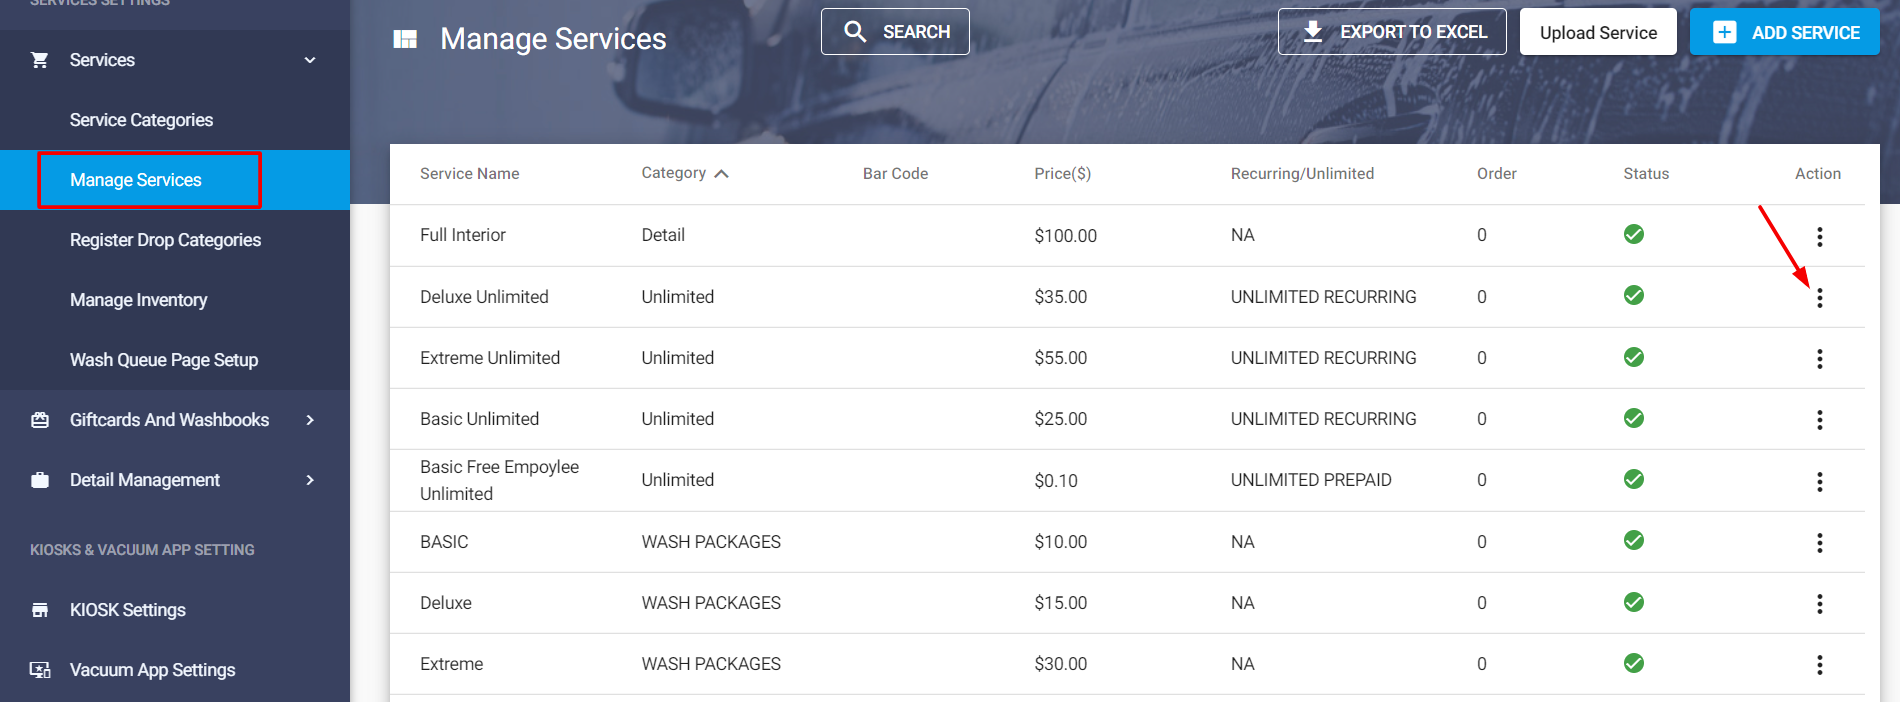Click the Vacuum App Settings icon
This screenshot has height=702, width=1900.
40,670
